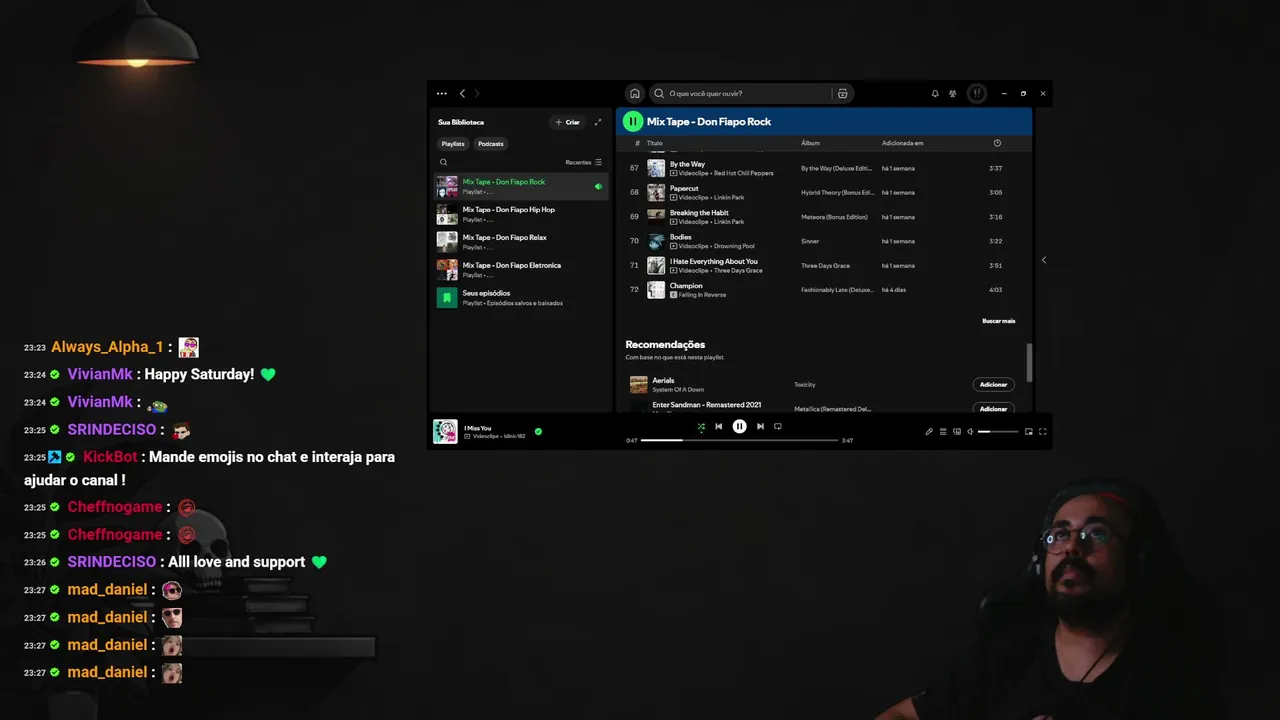Sort by Título column header
1280x720 pixels.
click(654, 143)
